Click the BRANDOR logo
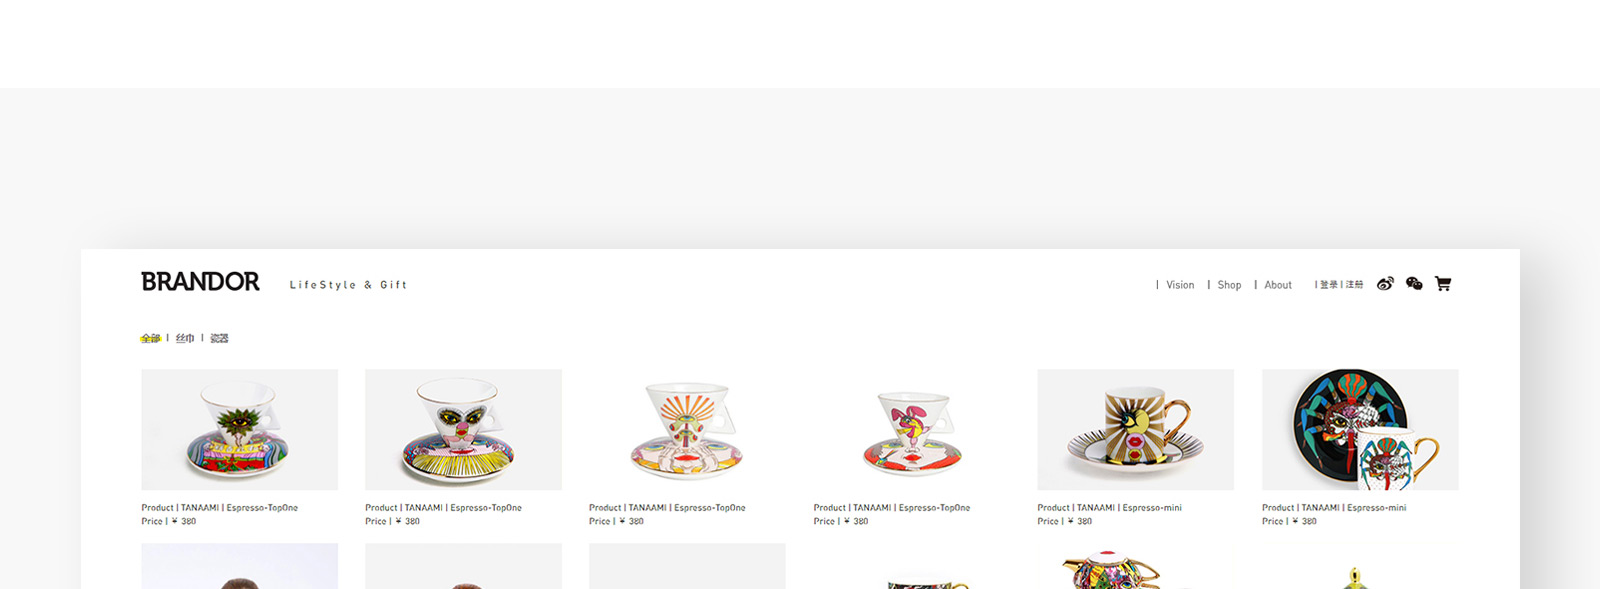This screenshot has width=1600, height=589. 200,282
